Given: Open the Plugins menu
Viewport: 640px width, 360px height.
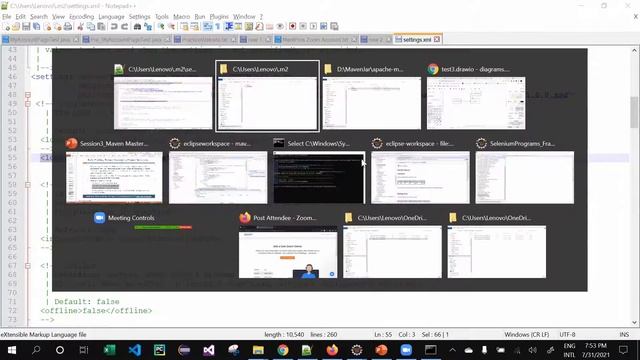Looking at the screenshot, I should (x=219, y=17).
